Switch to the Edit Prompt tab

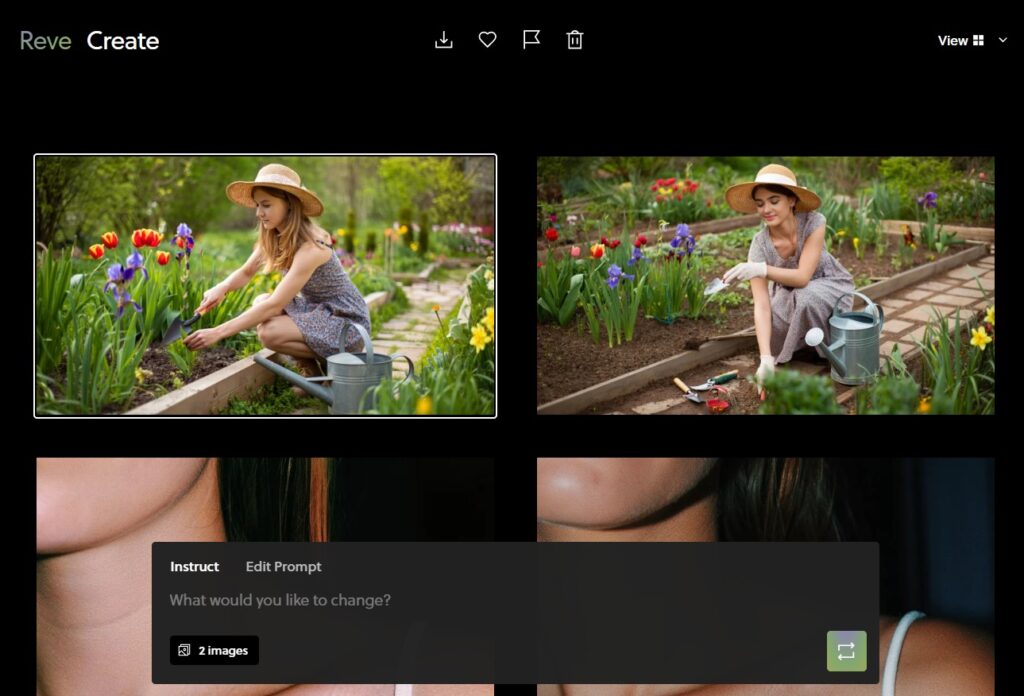click(x=283, y=567)
